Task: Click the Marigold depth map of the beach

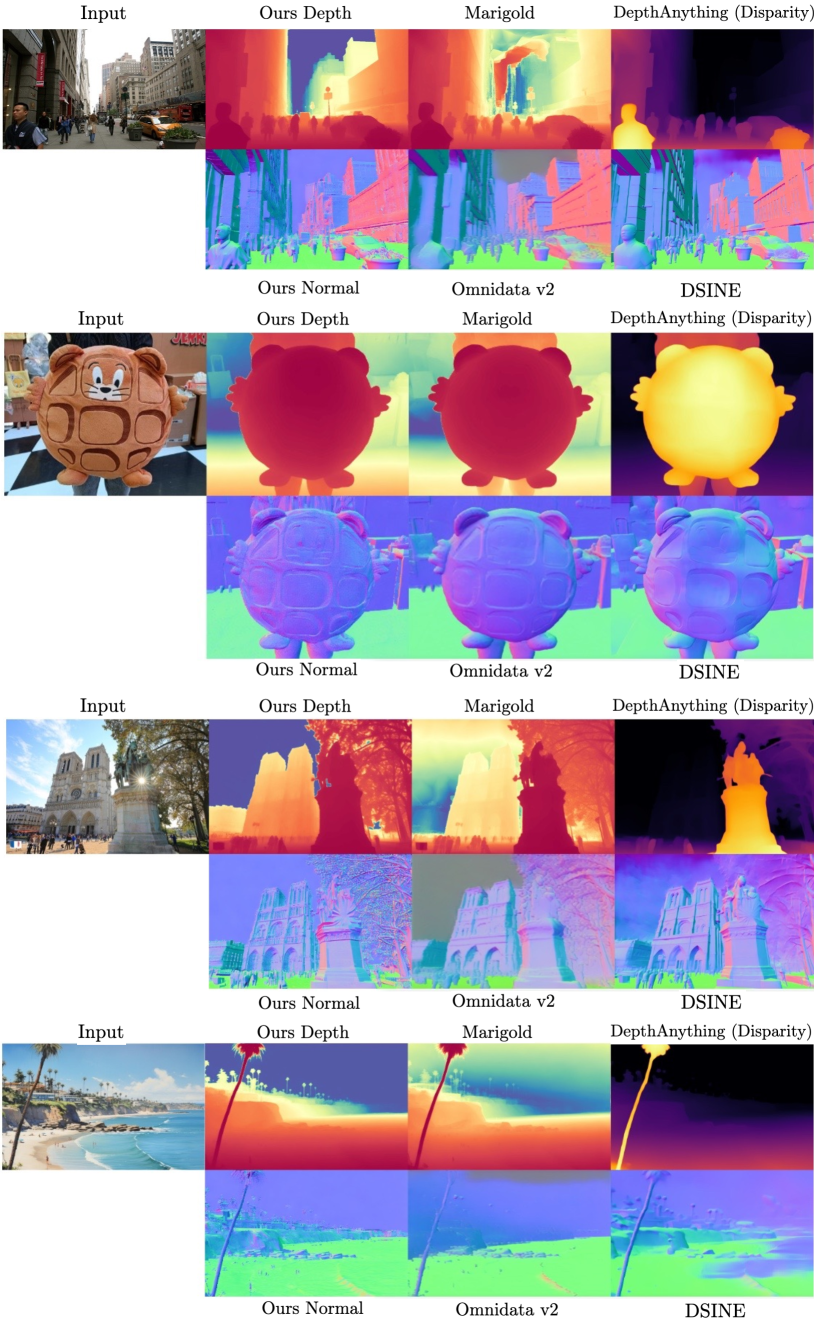Action: 509,1107
